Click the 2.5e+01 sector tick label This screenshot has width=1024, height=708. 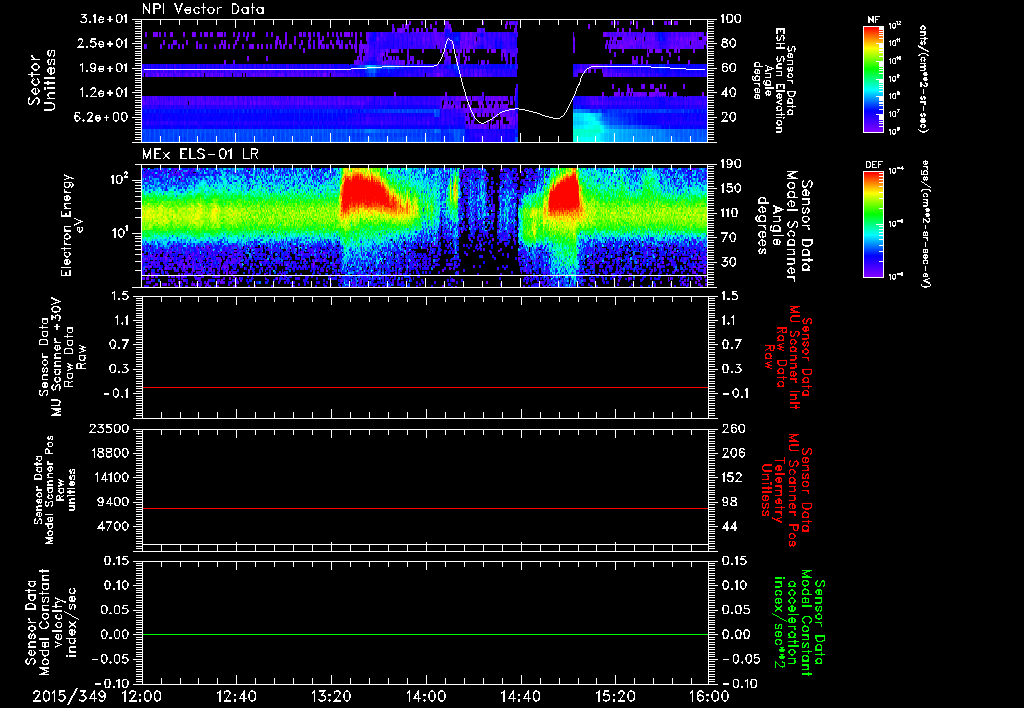click(104, 43)
